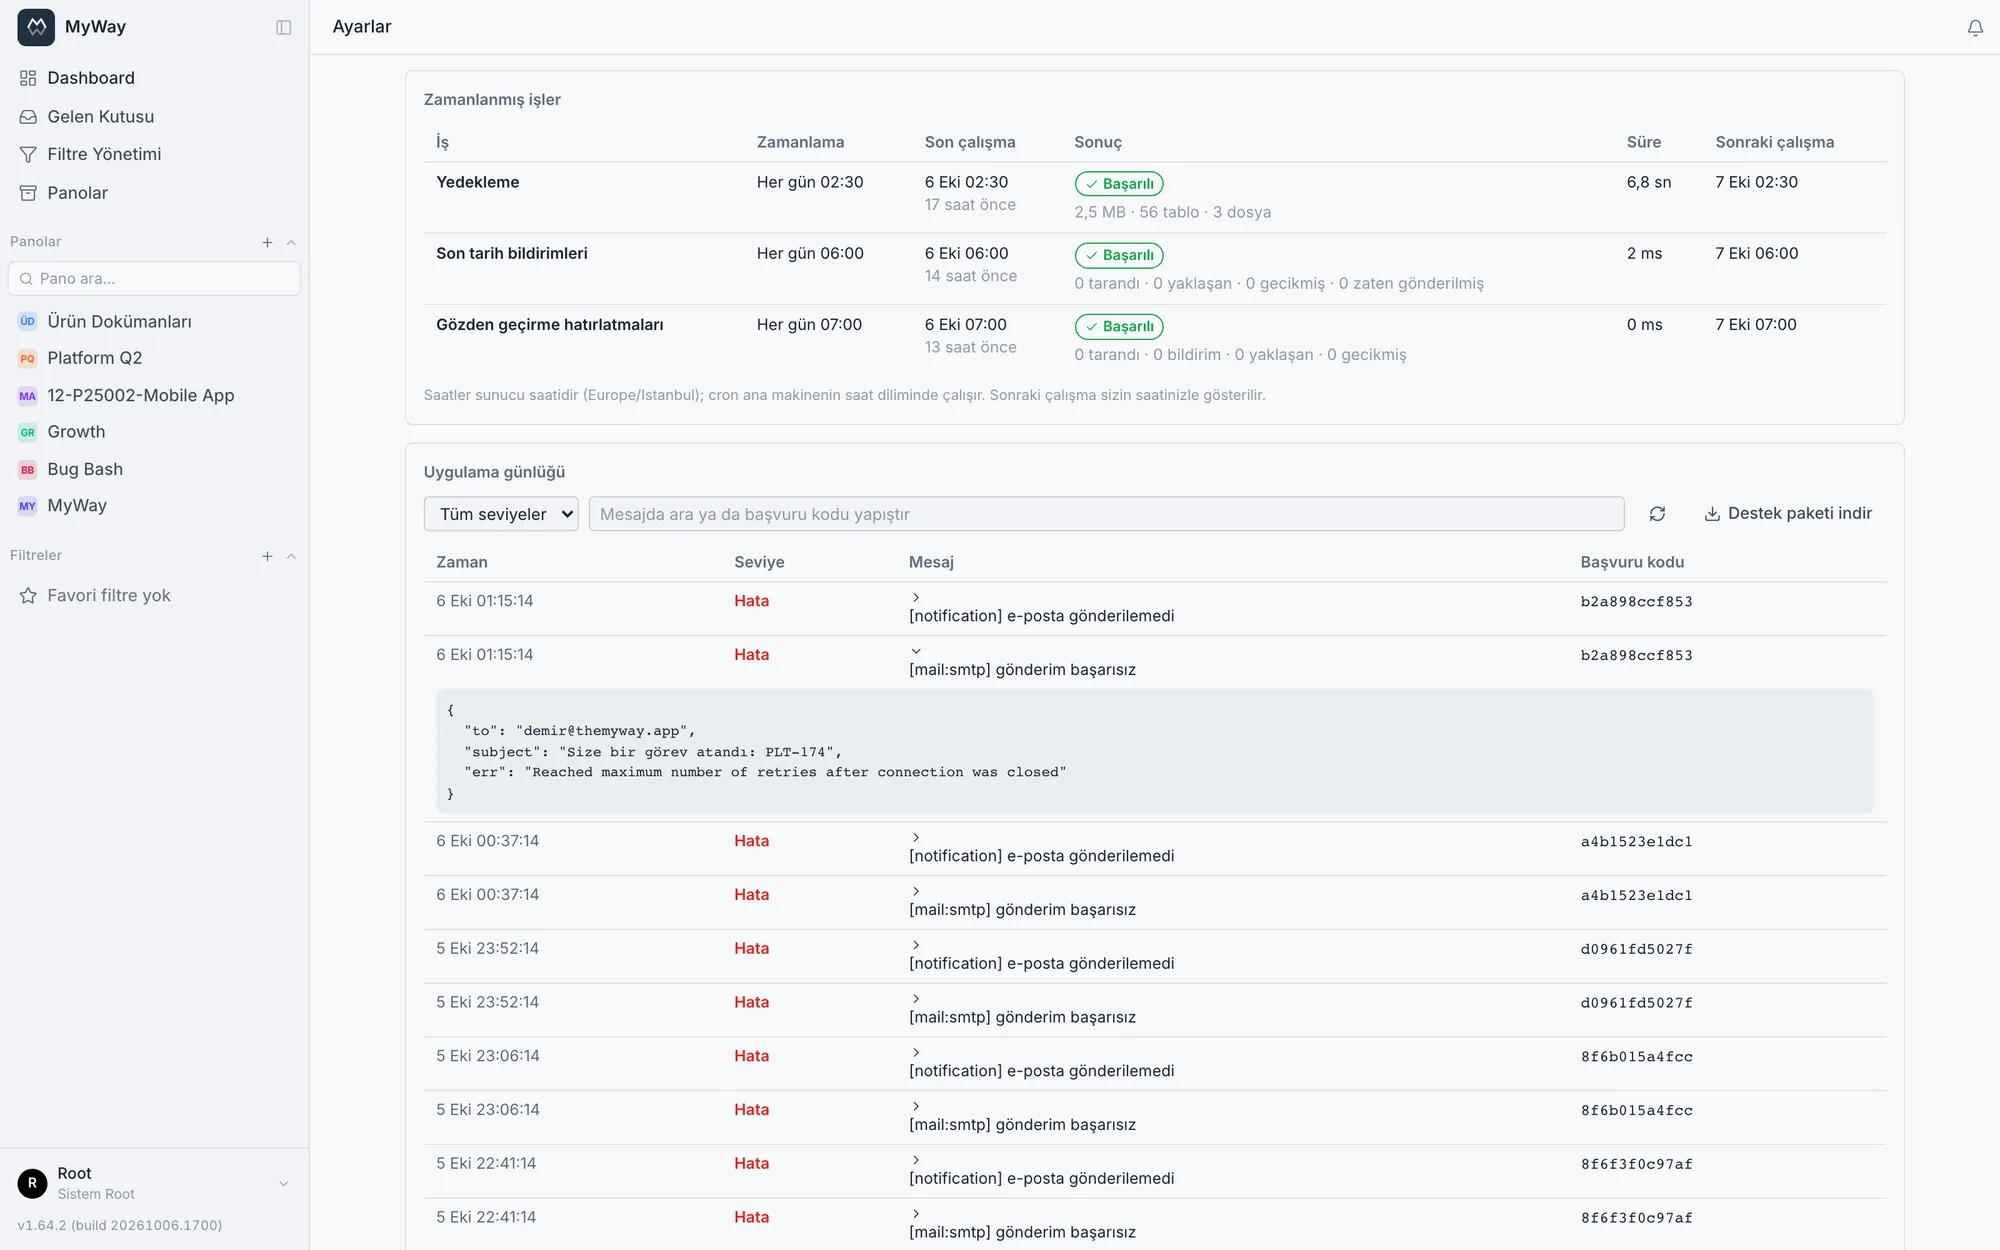
Task: Collapse the Panolar section chevron
Action: click(x=291, y=242)
